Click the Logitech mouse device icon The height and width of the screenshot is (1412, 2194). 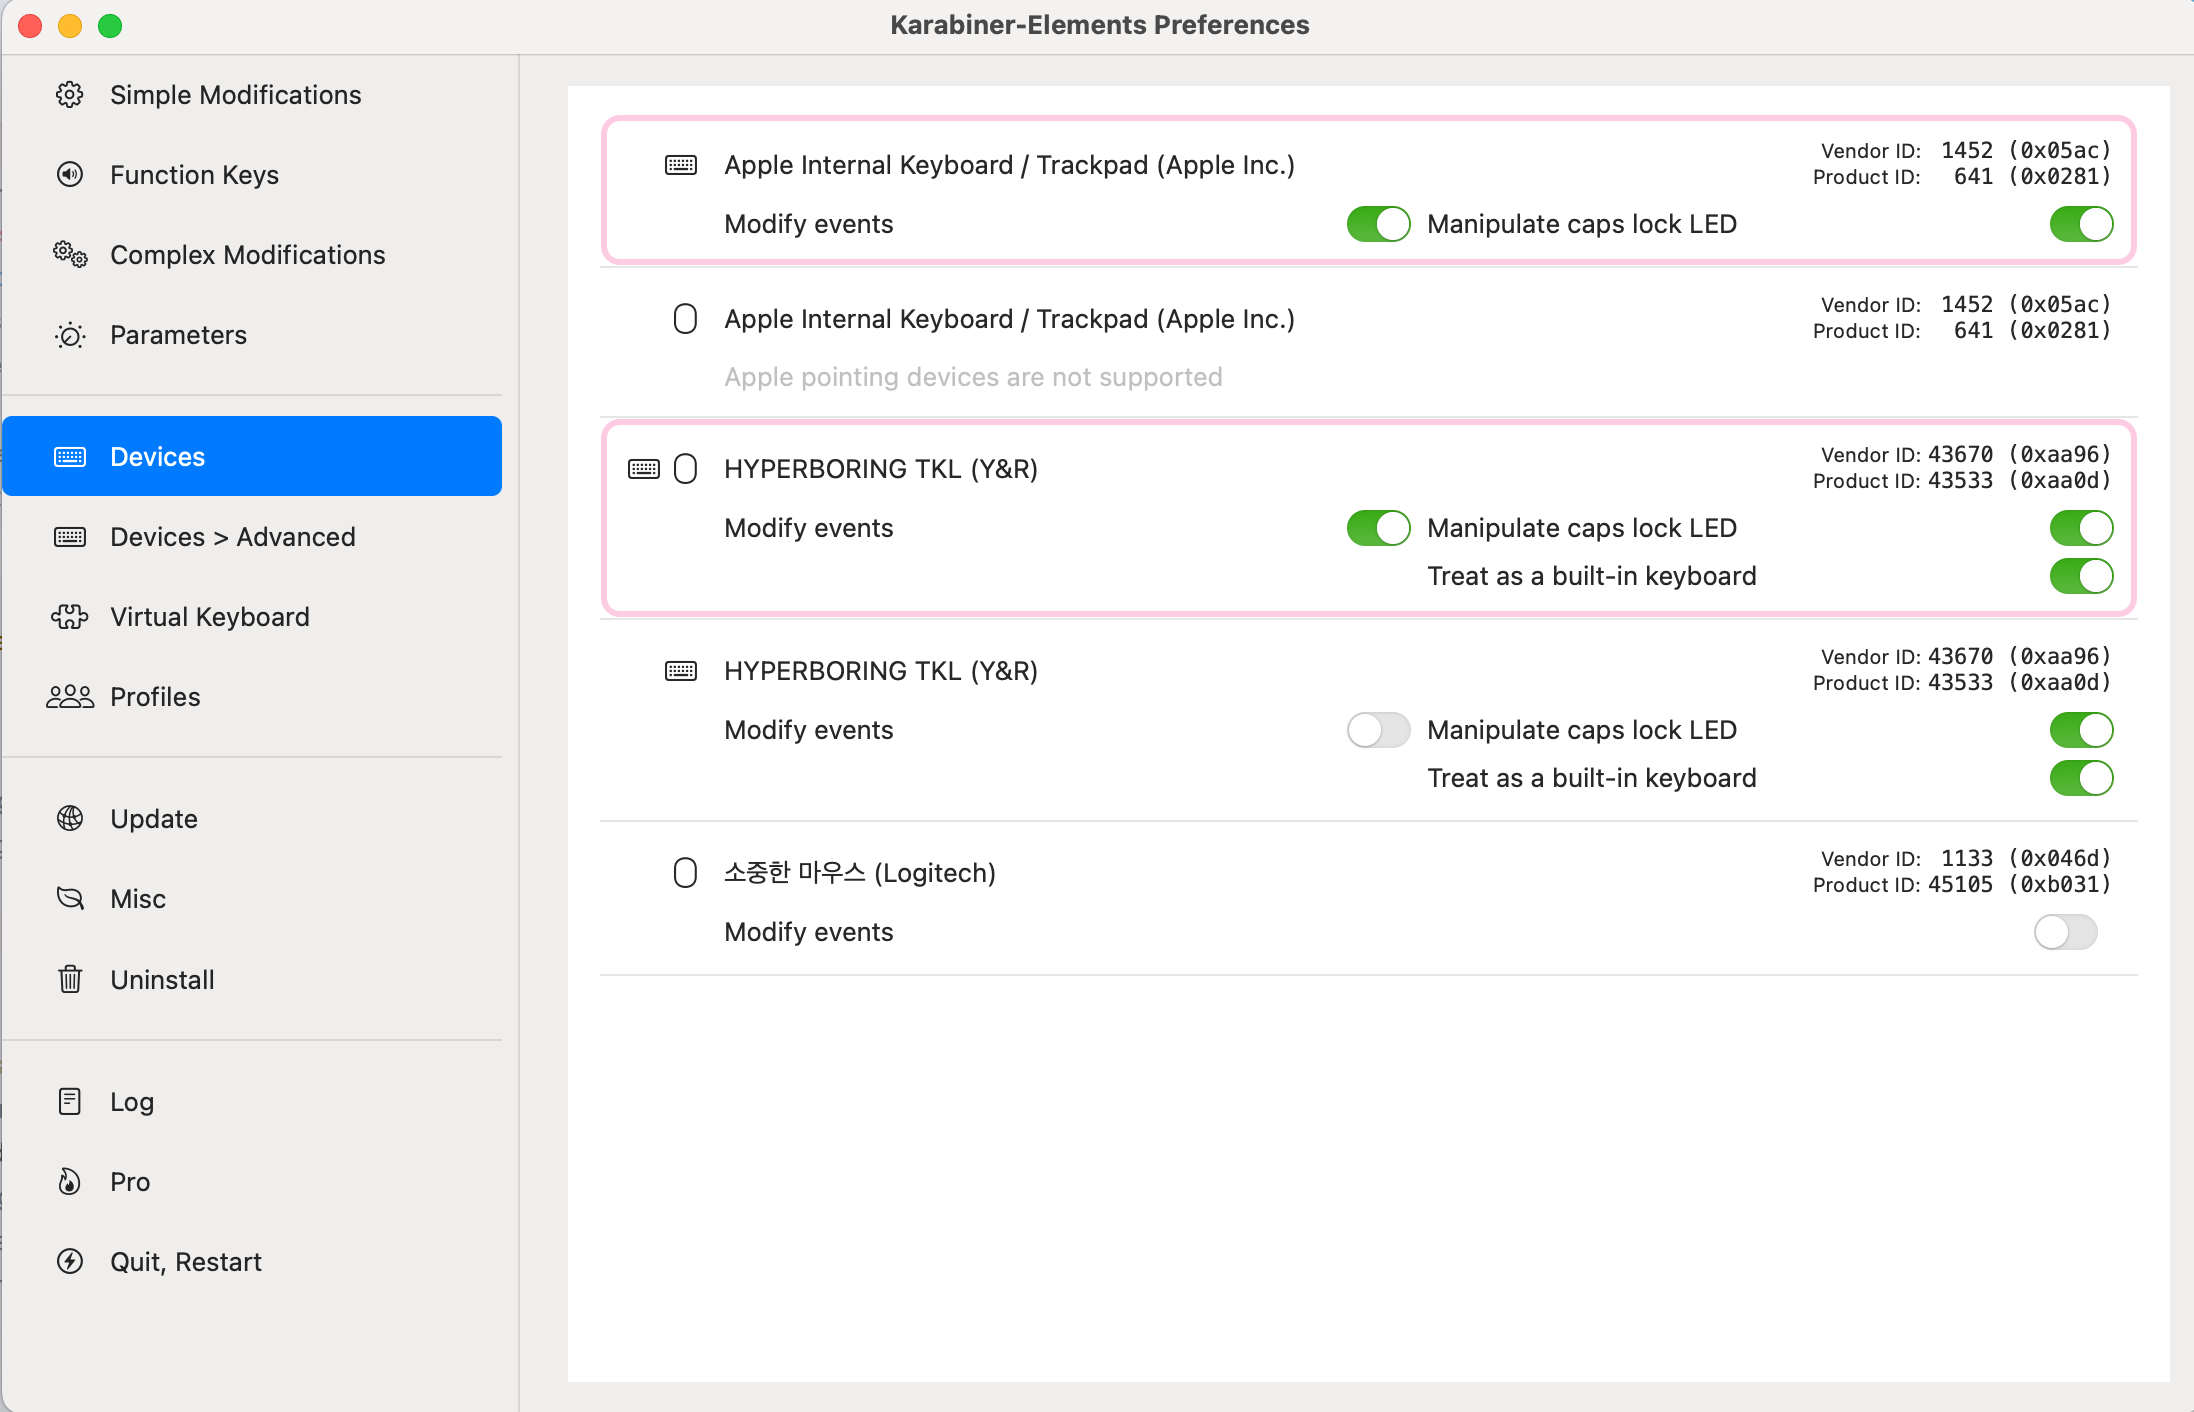point(685,873)
